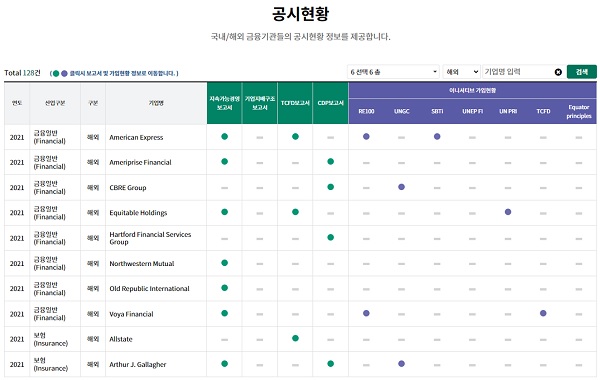Click Equitable Holdings UN PRI purple dot

coord(508,212)
